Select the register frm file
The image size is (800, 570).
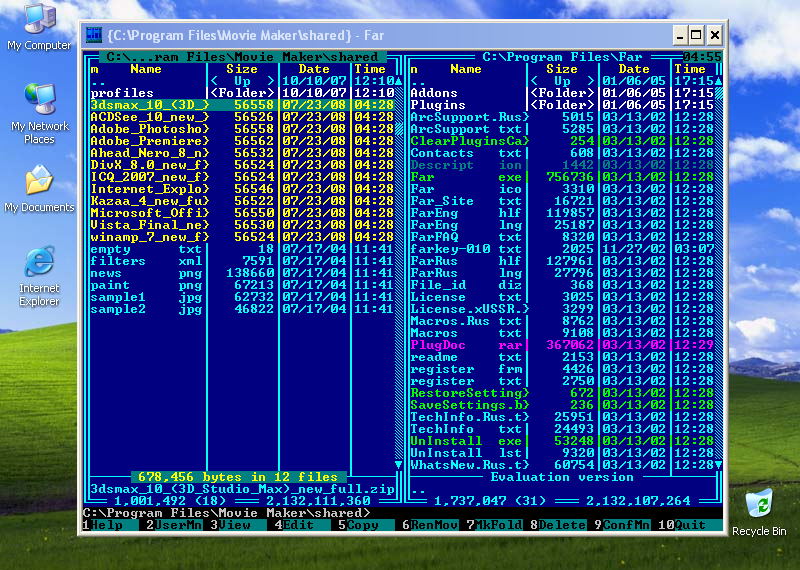coord(562,369)
